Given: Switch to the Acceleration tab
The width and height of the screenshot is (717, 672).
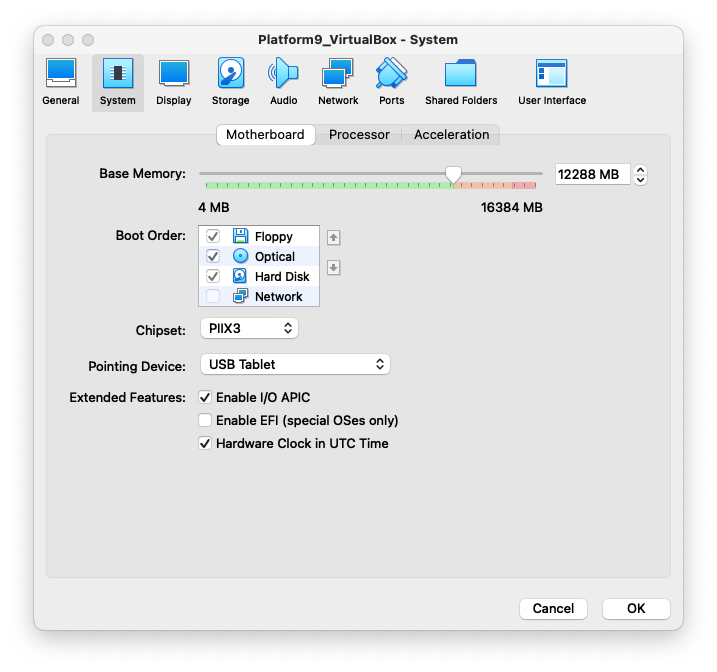Looking at the screenshot, I should coord(451,135).
